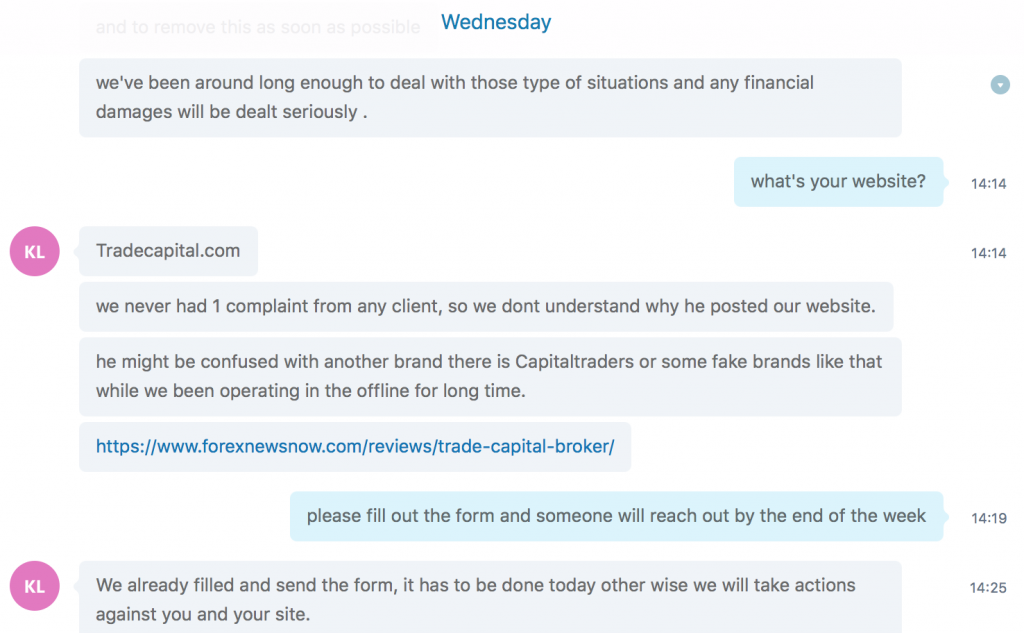Click the 14:19 timestamp
Viewport: 1024px width, 633px height.
(x=988, y=518)
